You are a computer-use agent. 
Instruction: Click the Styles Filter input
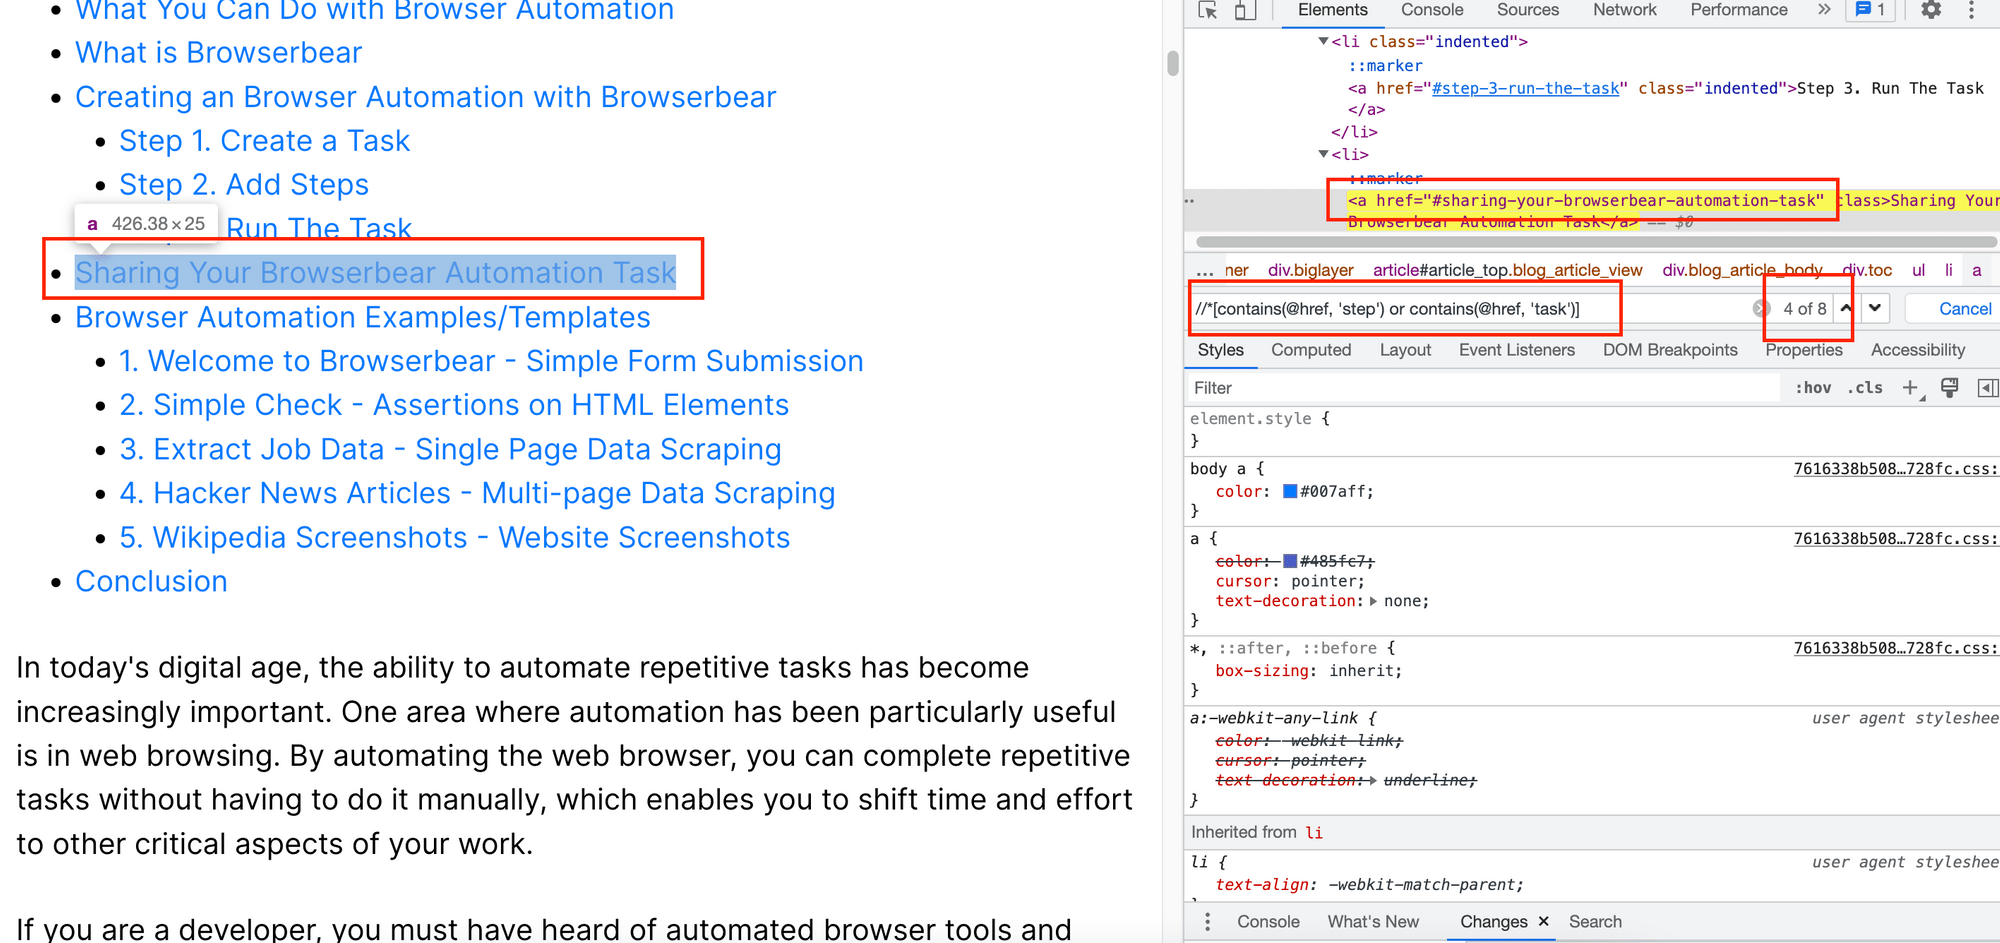pos(1483,388)
